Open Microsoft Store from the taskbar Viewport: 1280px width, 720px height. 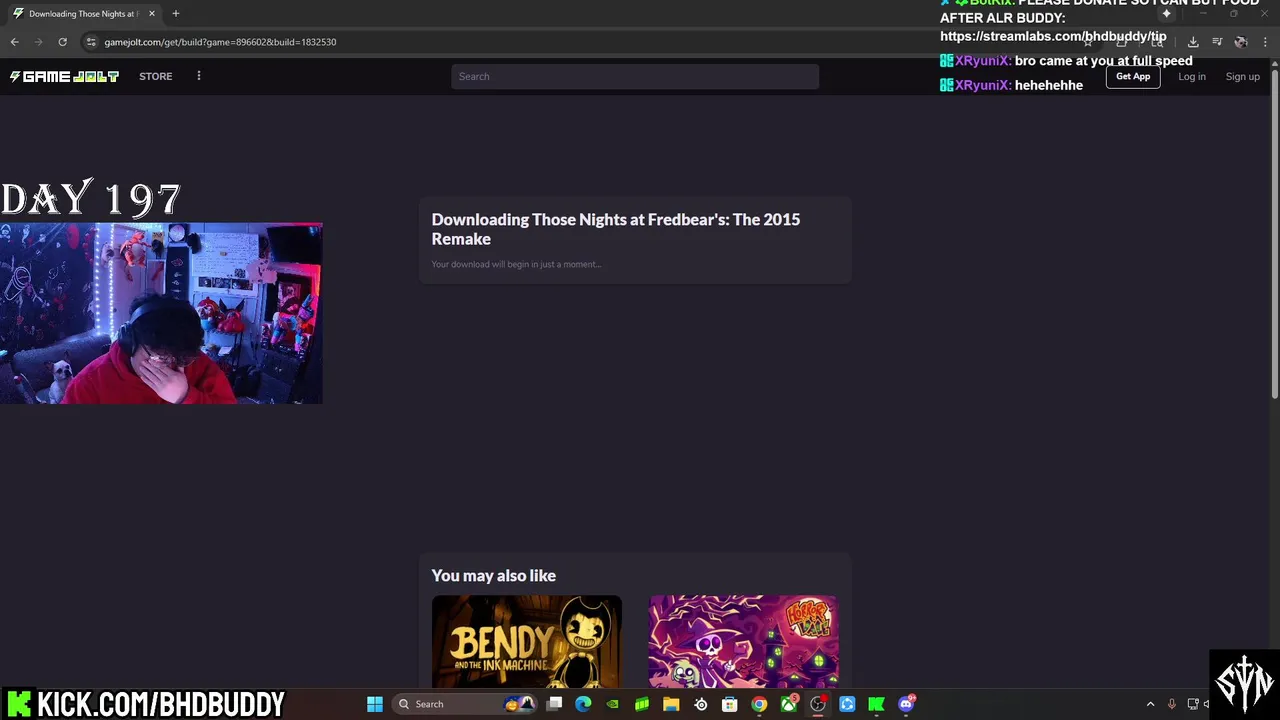(730, 704)
